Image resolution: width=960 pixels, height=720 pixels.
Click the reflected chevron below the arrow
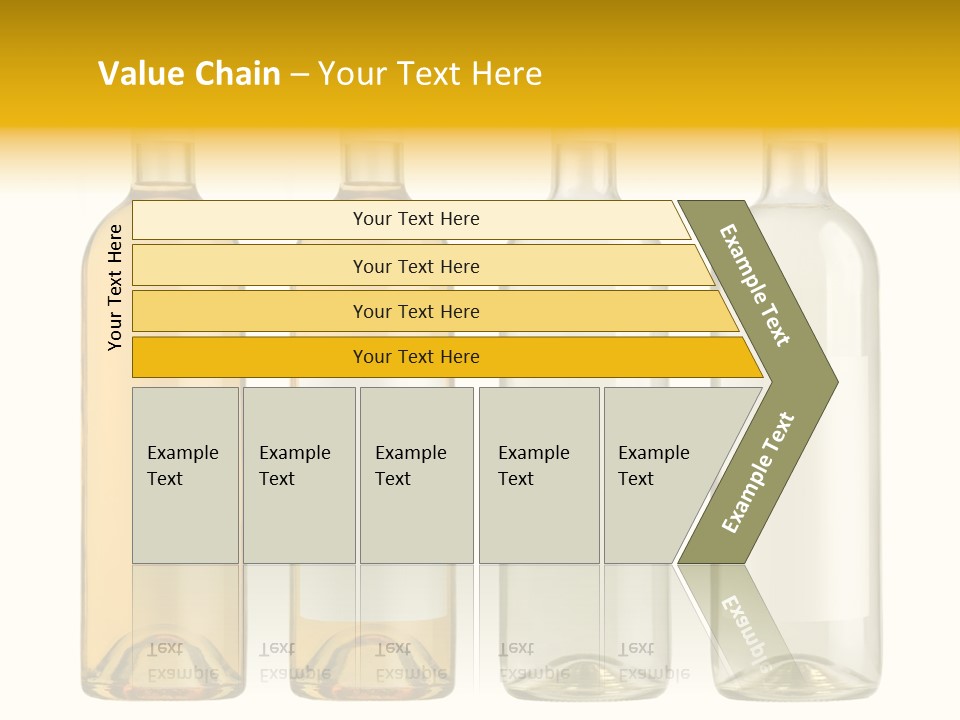tap(738, 620)
